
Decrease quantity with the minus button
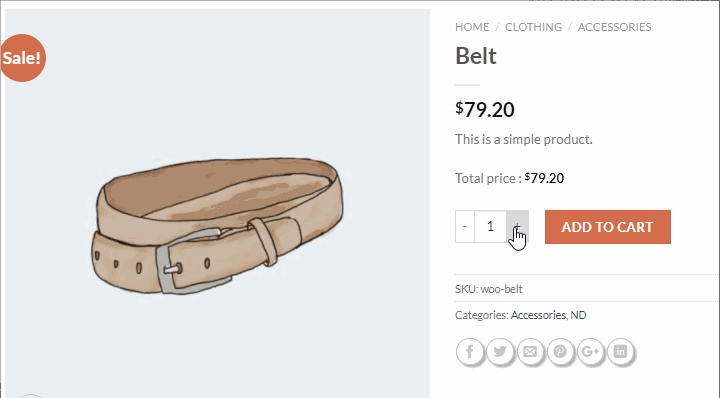[x=465, y=226]
